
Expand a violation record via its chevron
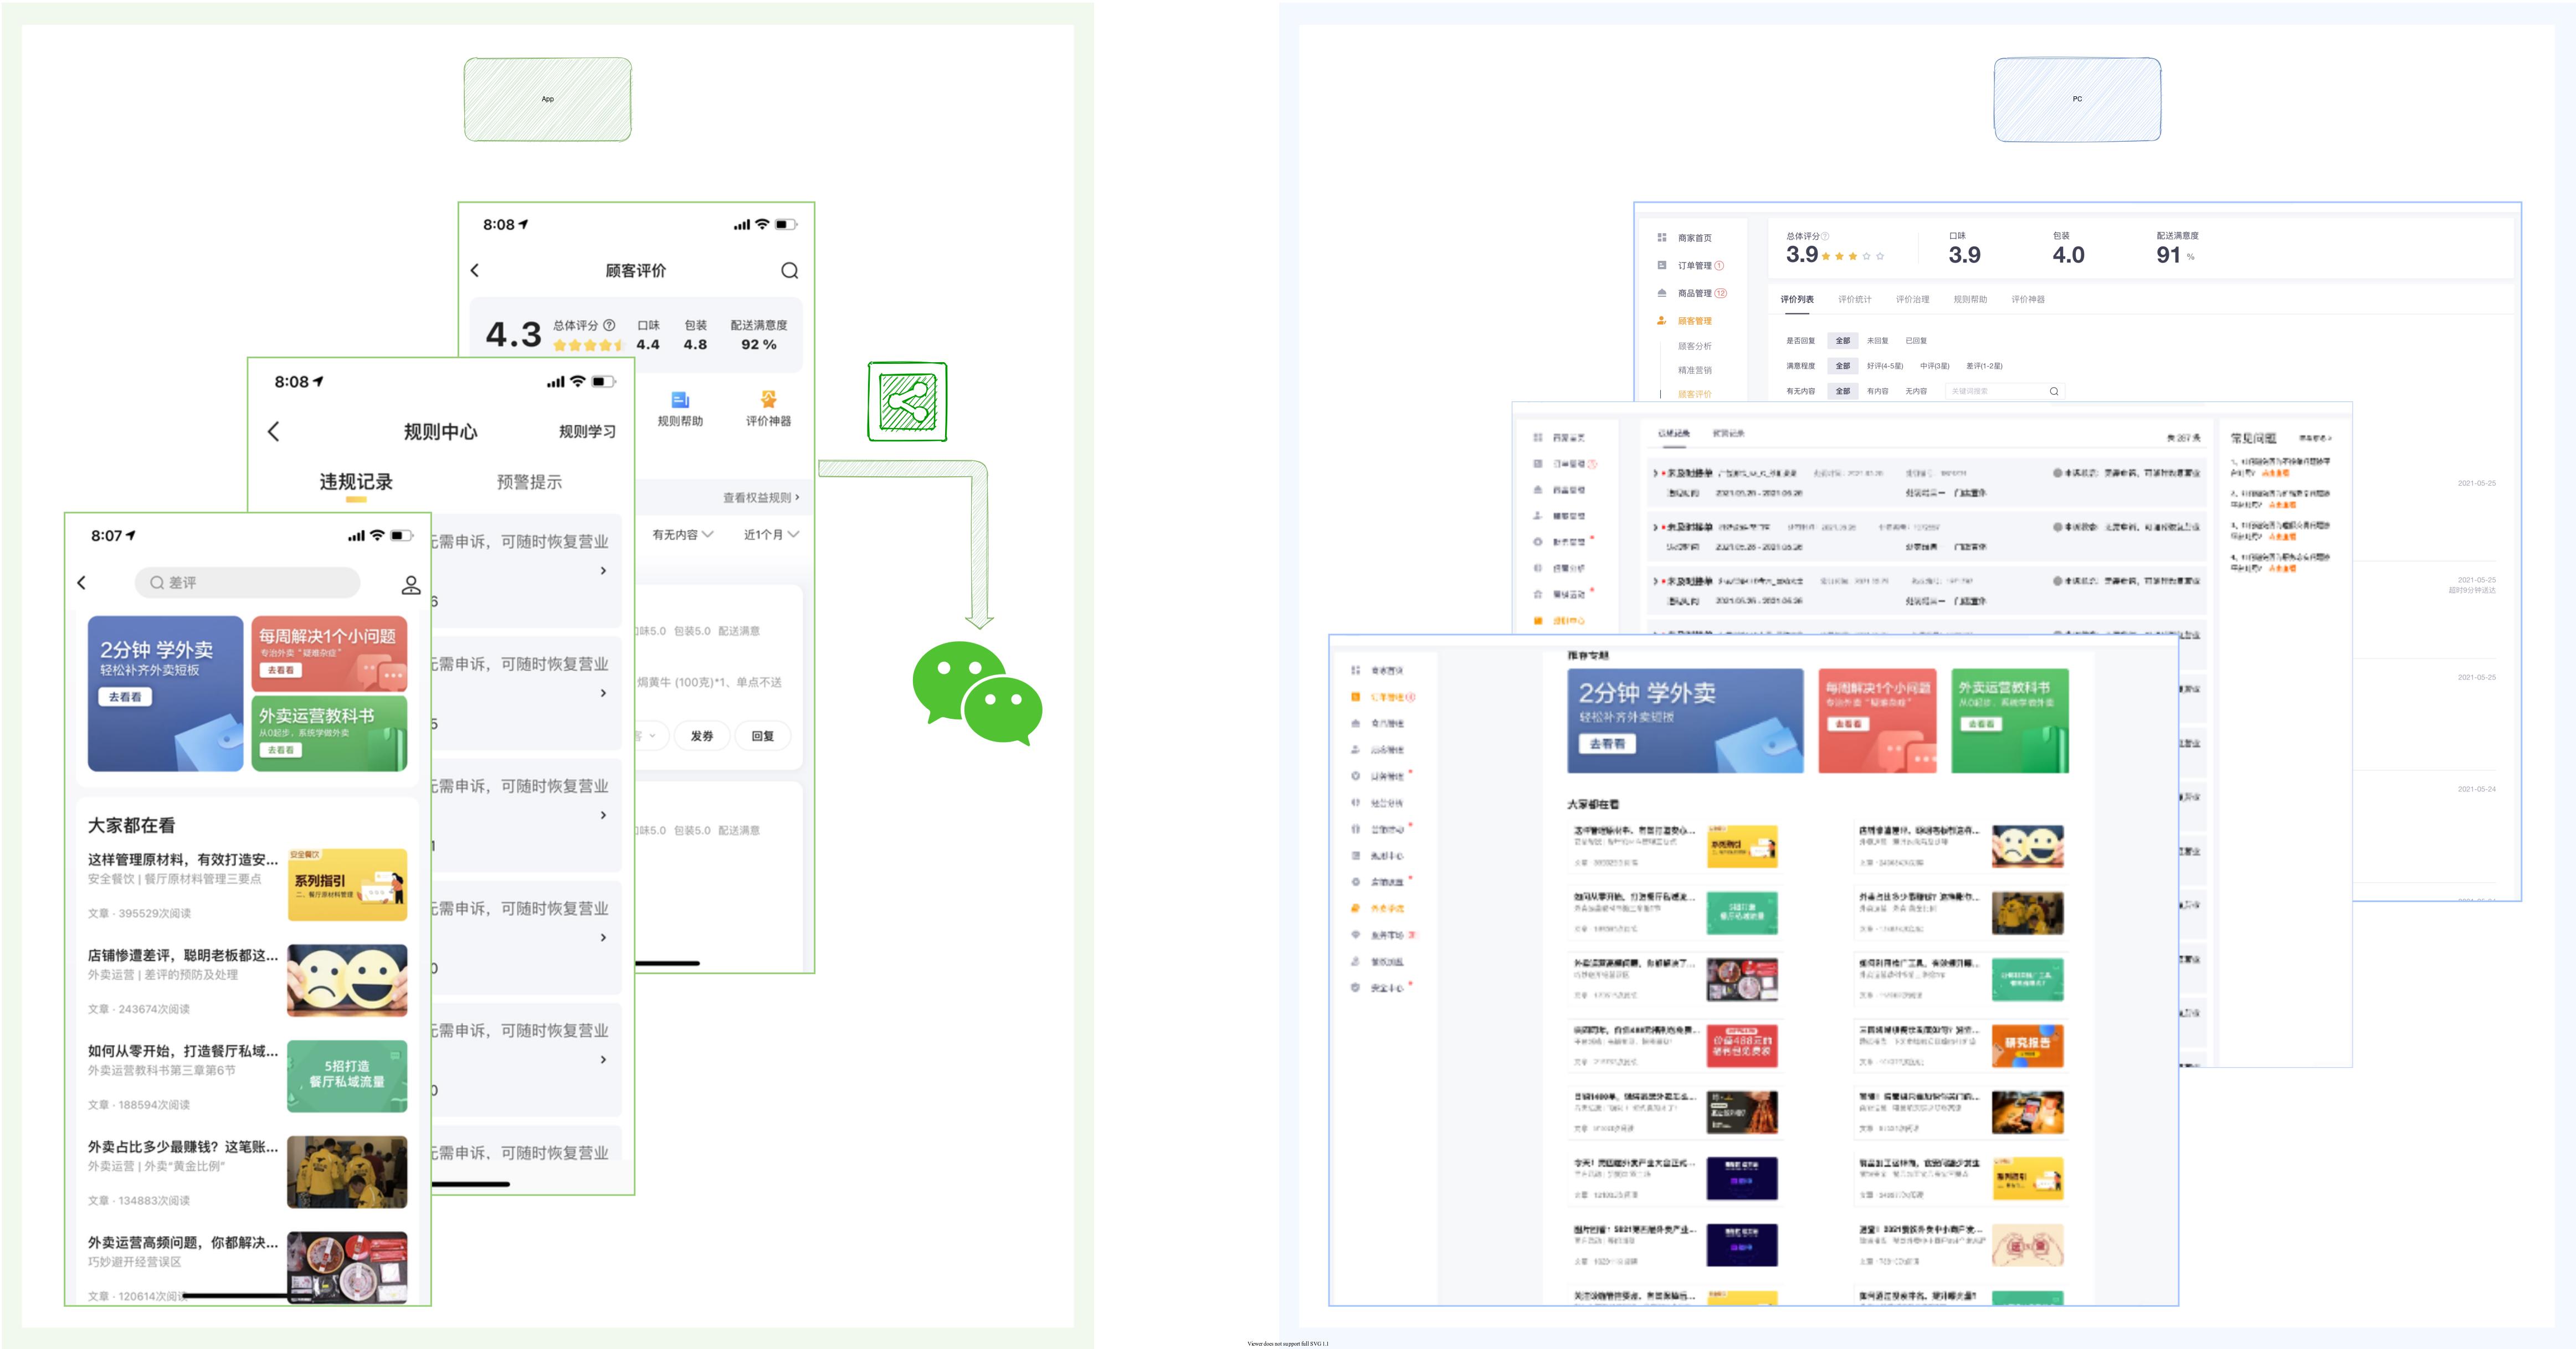(603, 570)
